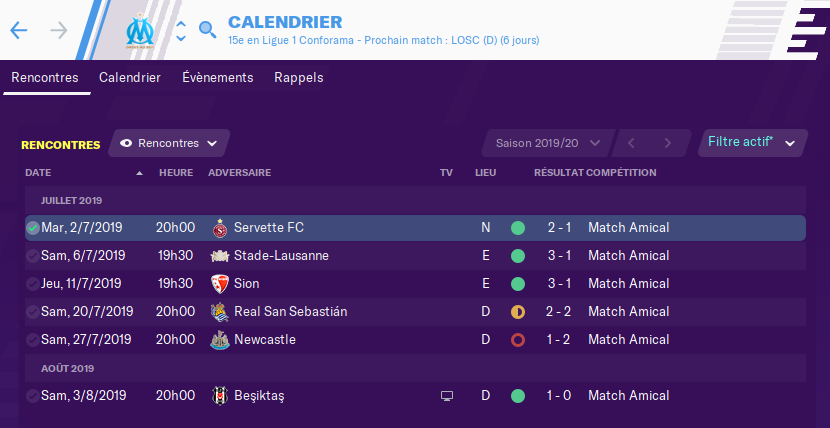Image resolution: width=830 pixels, height=428 pixels.
Task: Click the back navigation arrow
Action: 19,31
